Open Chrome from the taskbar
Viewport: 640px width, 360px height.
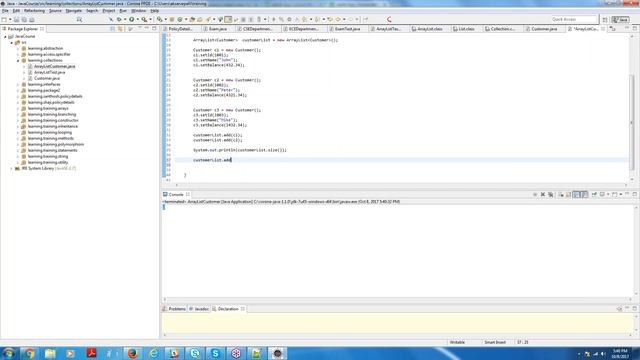pyautogui.click(x=29, y=353)
